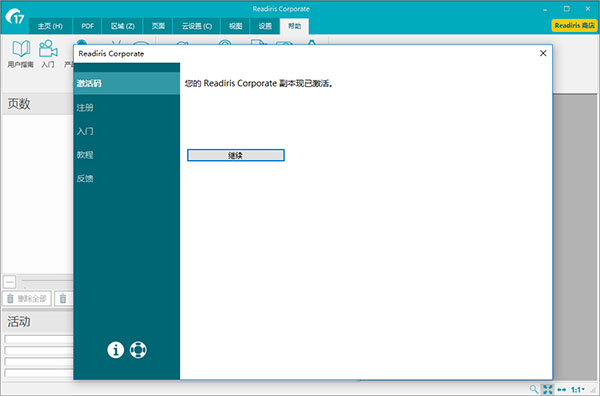Click the minus zoom-out button in the pages panel
The width and height of the screenshot is (600, 396).
pos(10,282)
